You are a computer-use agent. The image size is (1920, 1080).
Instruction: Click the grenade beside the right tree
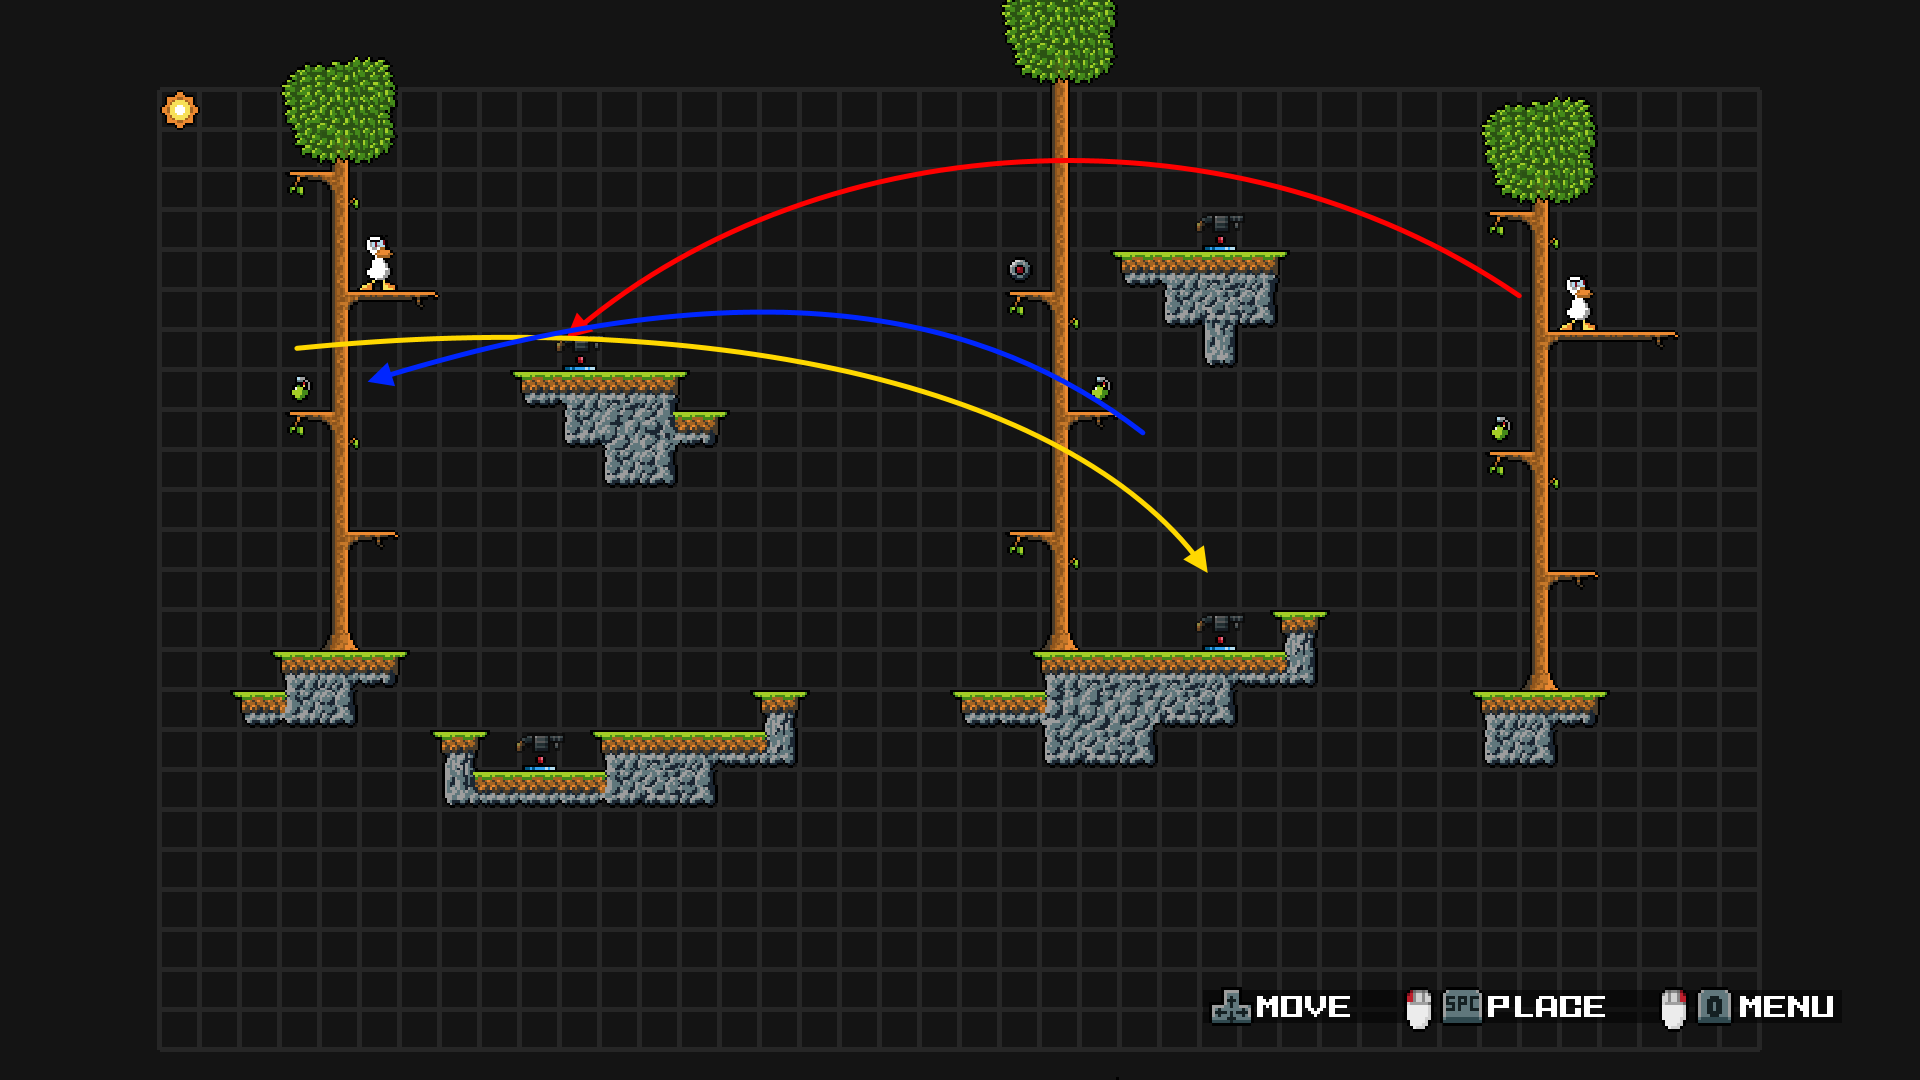coord(1500,429)
